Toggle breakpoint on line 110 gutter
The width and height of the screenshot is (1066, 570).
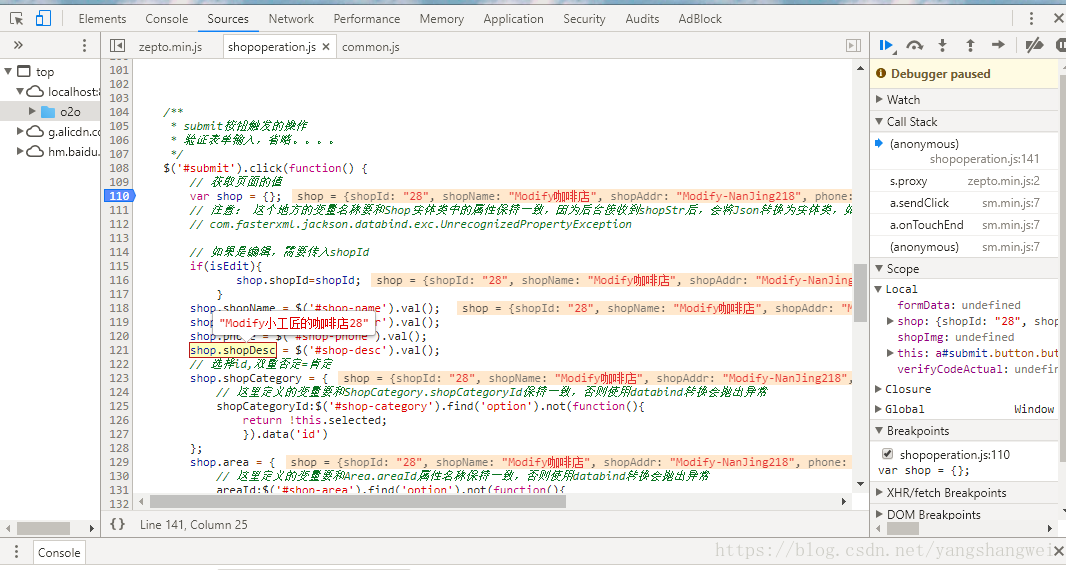(x=118, y=196)
